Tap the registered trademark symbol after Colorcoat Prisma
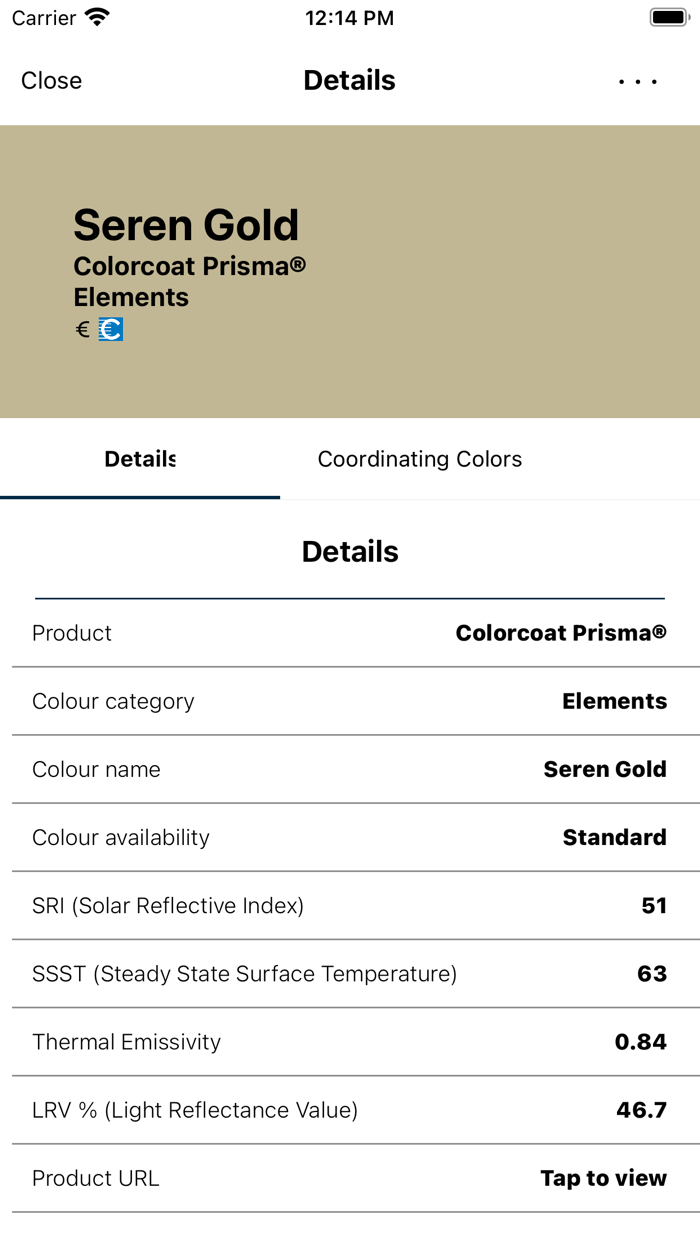This screenshot has height=1244, width=700. point(297,266)
